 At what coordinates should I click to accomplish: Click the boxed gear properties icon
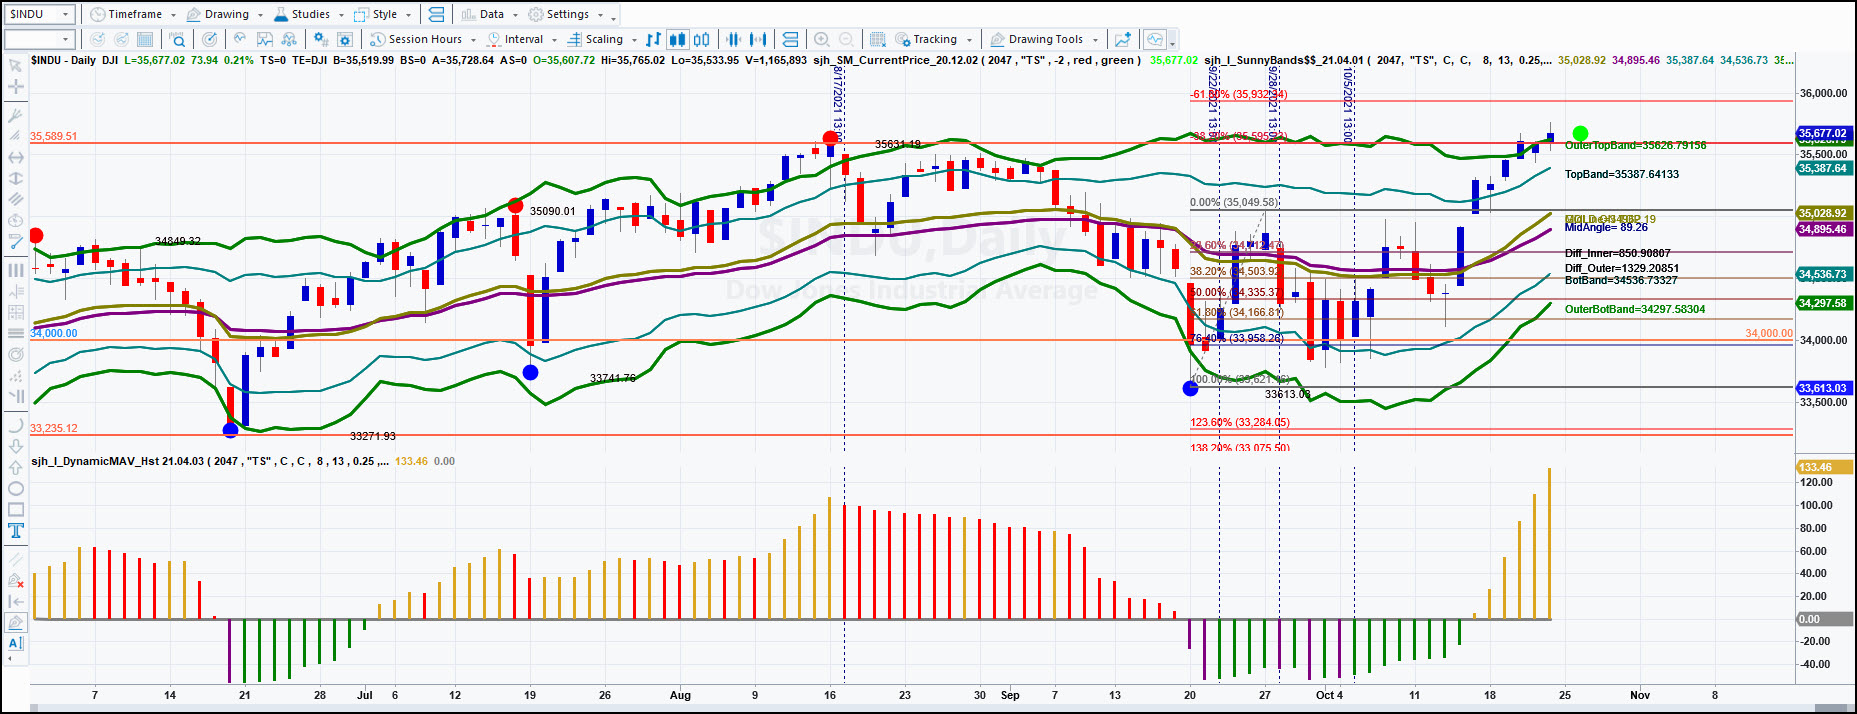345,39
